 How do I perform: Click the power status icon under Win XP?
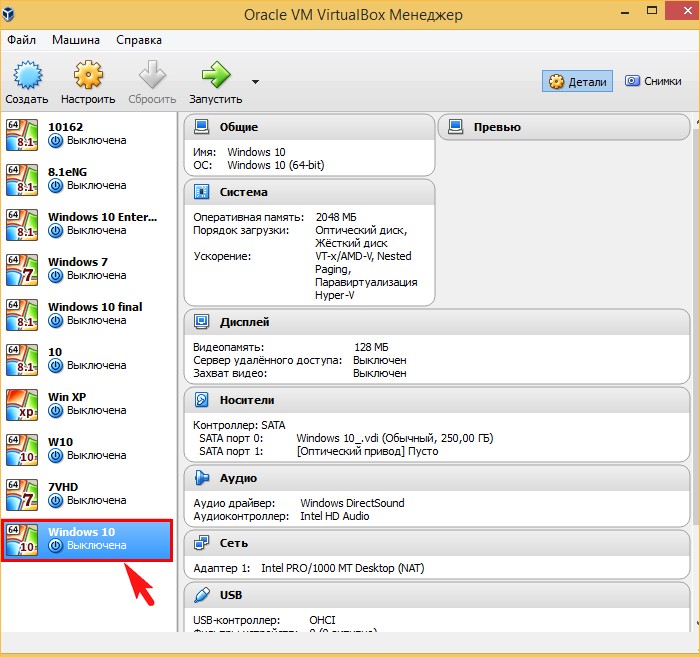55,411
